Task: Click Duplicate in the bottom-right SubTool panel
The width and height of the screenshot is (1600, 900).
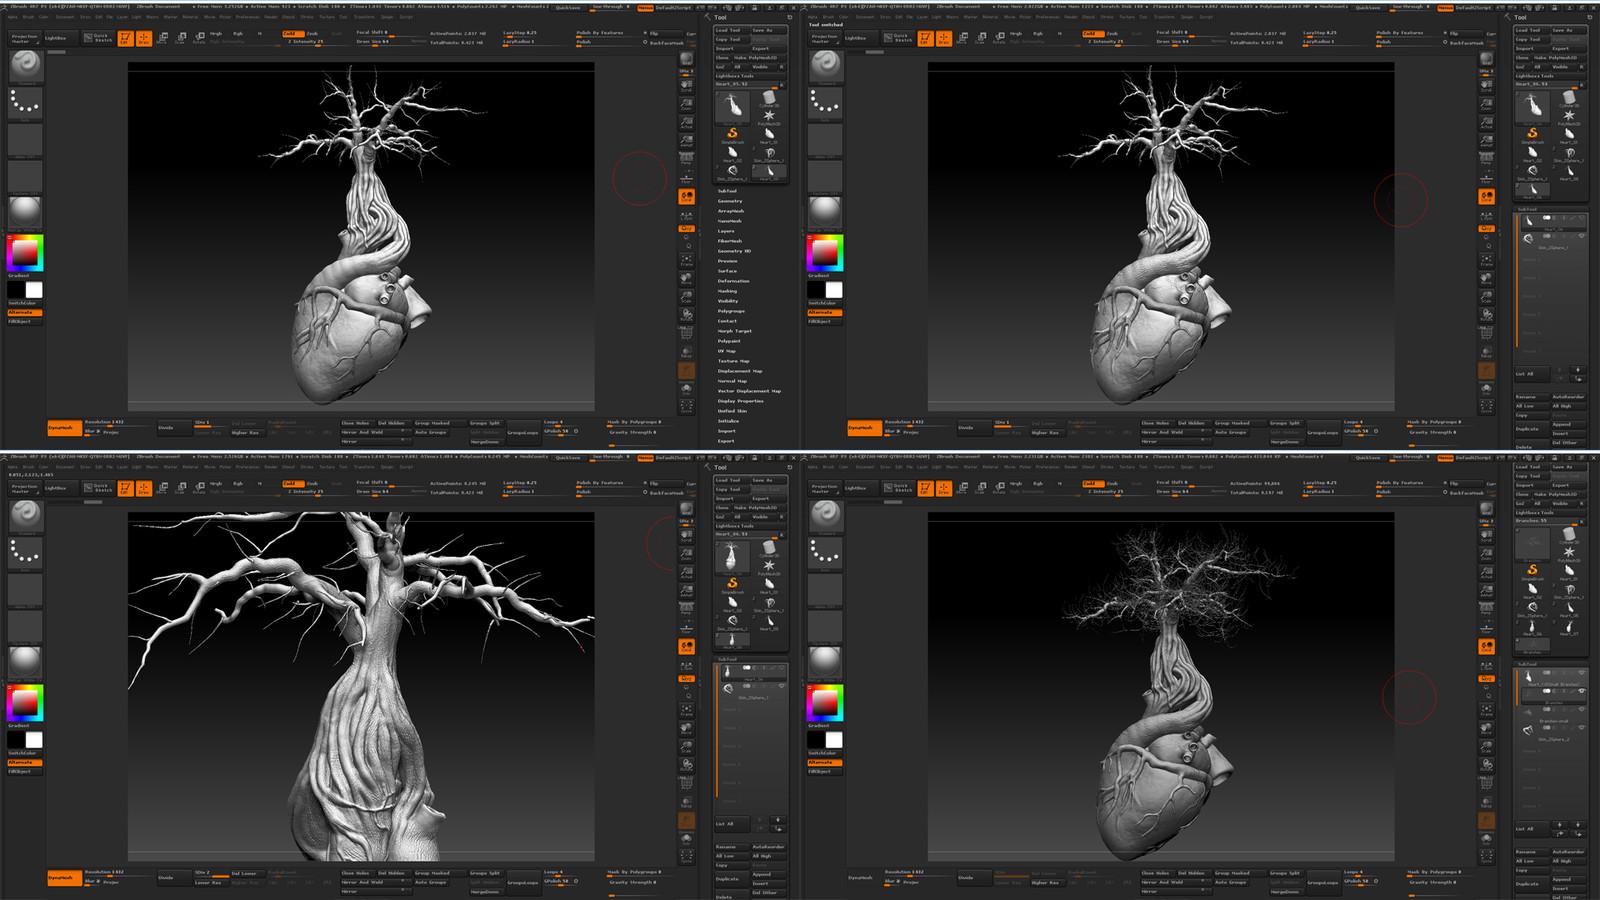Action: pos(1531,883)
